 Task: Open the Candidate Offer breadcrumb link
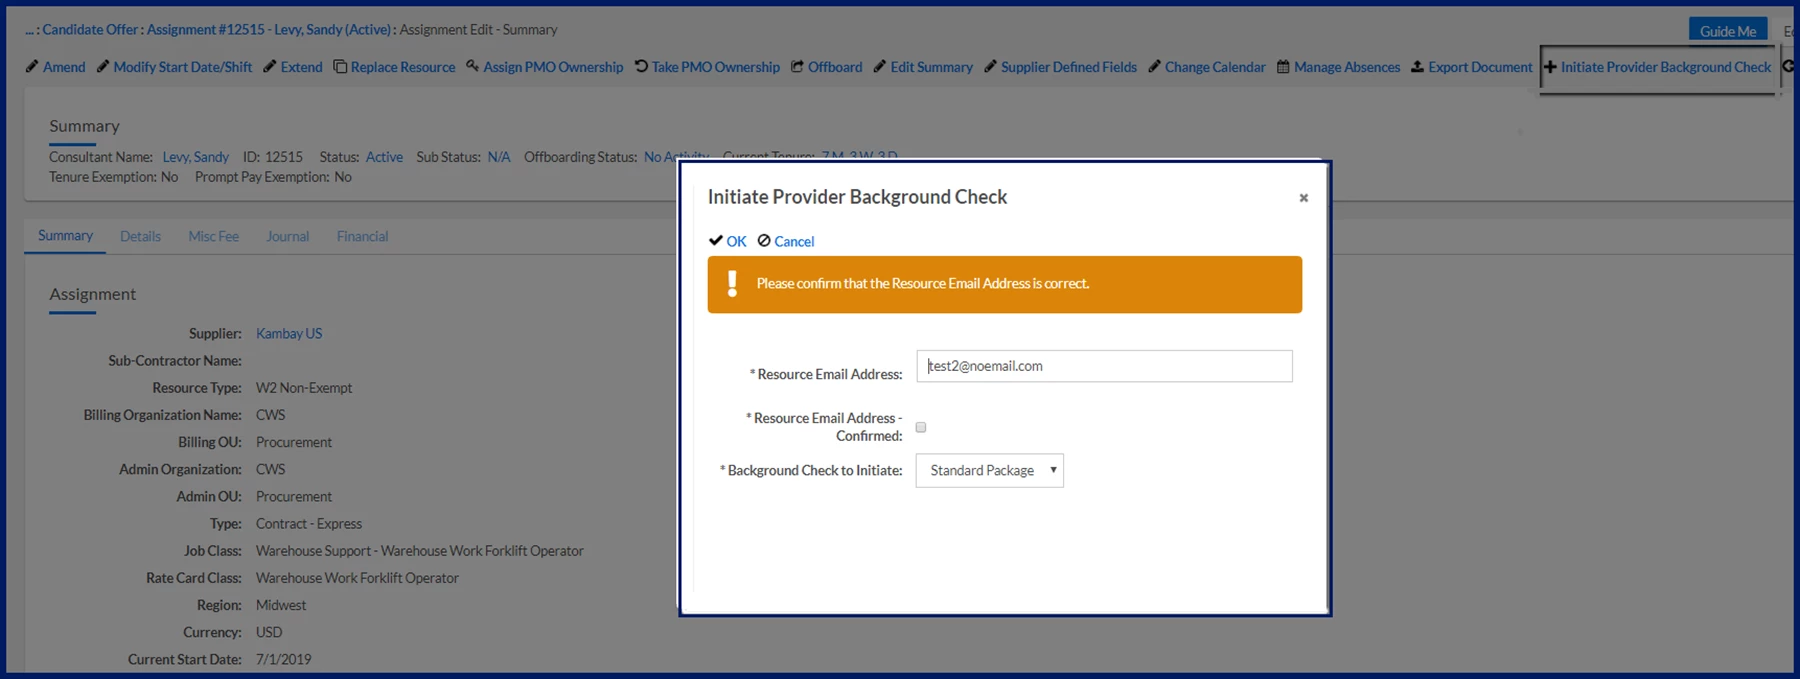coord(90,29)
